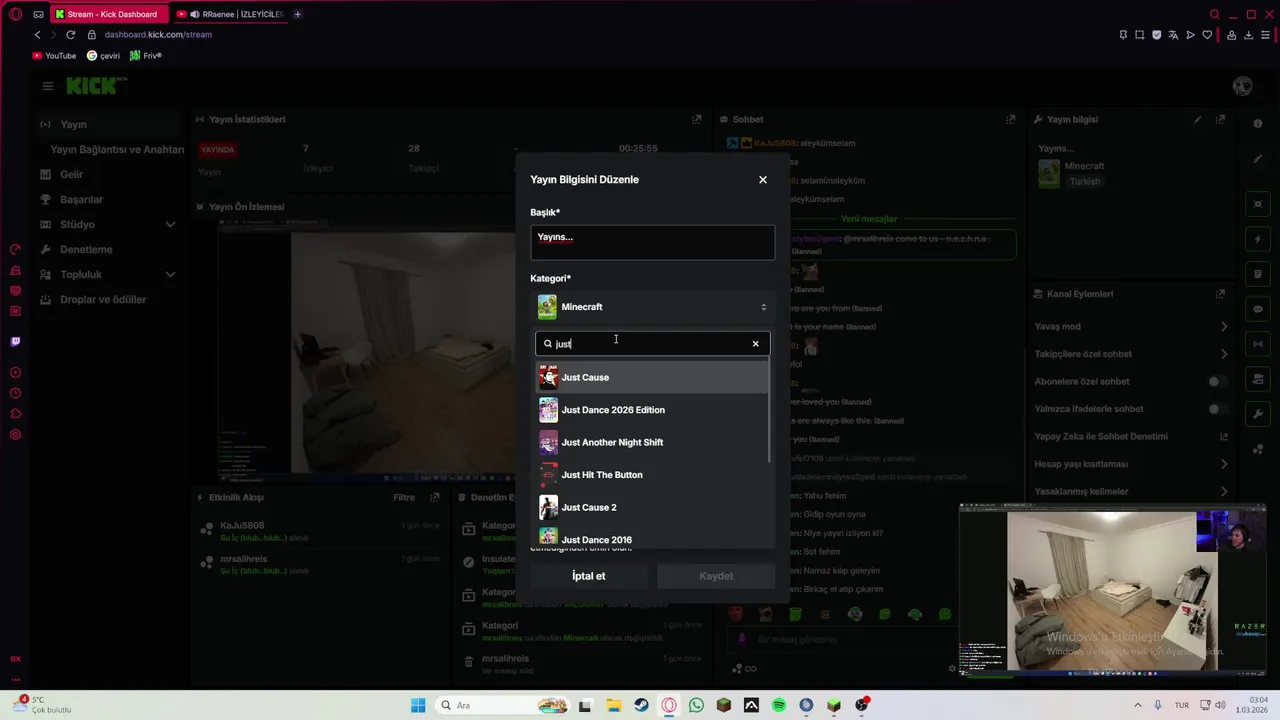Switch to Stream - Kick Dashboard tab
Viewport: 1280px width, 720px height.
click(x=107, y=14)
